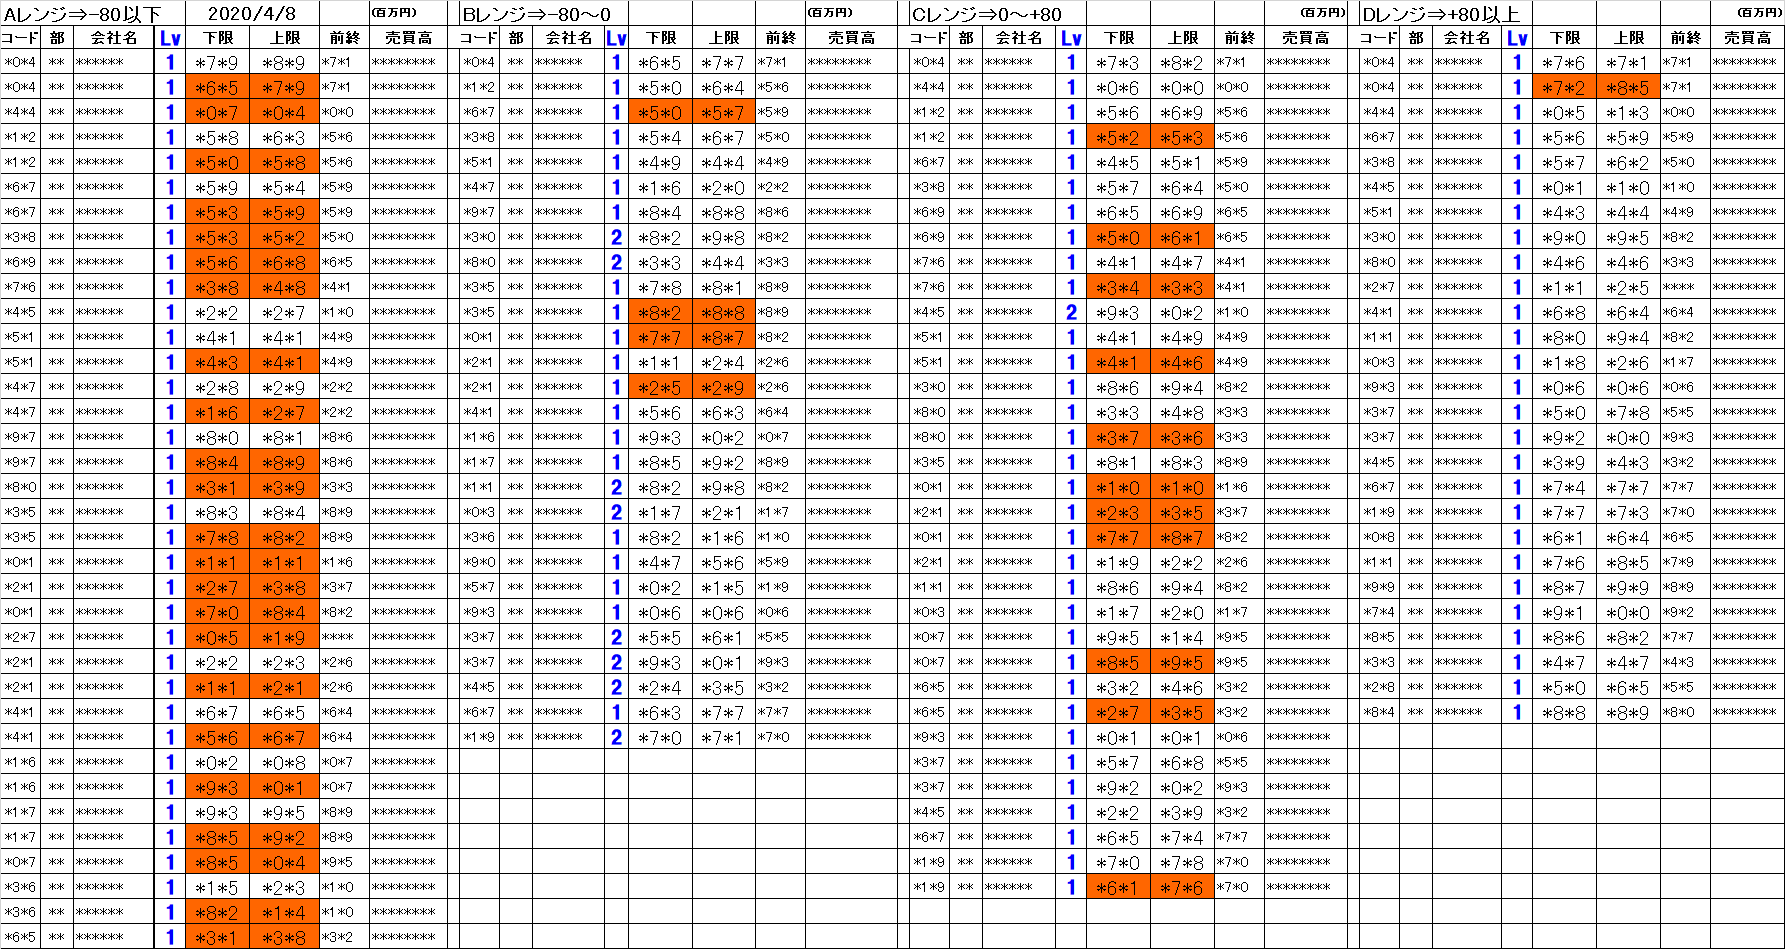Screen dimensions: 1785x949
Task: Select the 売買高 header in the Cレンジ table
Action: pyautogui.click(x=1305, y=38)
